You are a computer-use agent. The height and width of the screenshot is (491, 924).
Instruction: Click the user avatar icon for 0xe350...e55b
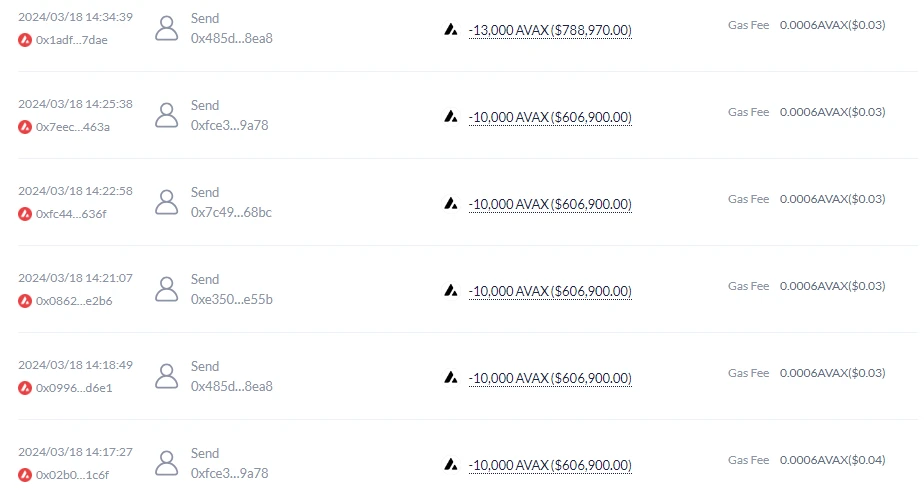(x=167, y=289)
